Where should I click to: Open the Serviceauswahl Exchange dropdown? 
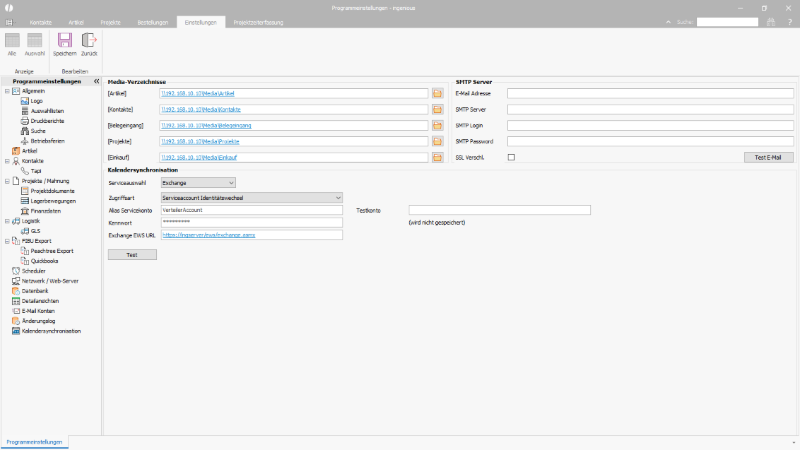pos(198,183)
